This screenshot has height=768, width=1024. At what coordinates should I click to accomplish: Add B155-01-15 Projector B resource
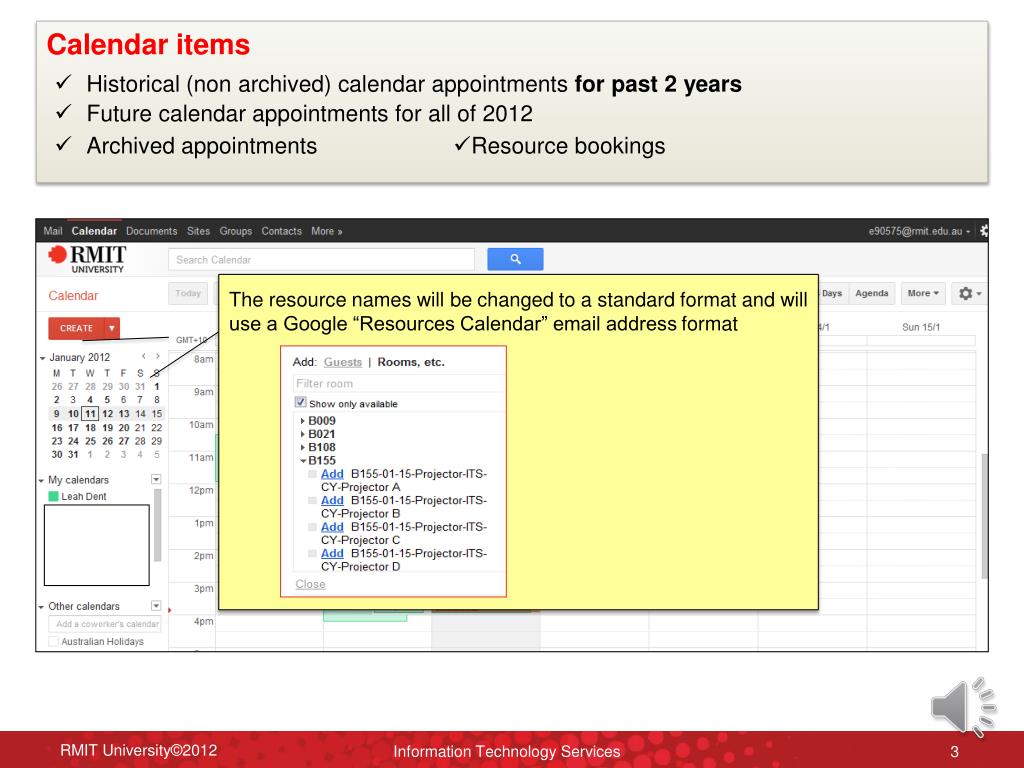point(332,500)
